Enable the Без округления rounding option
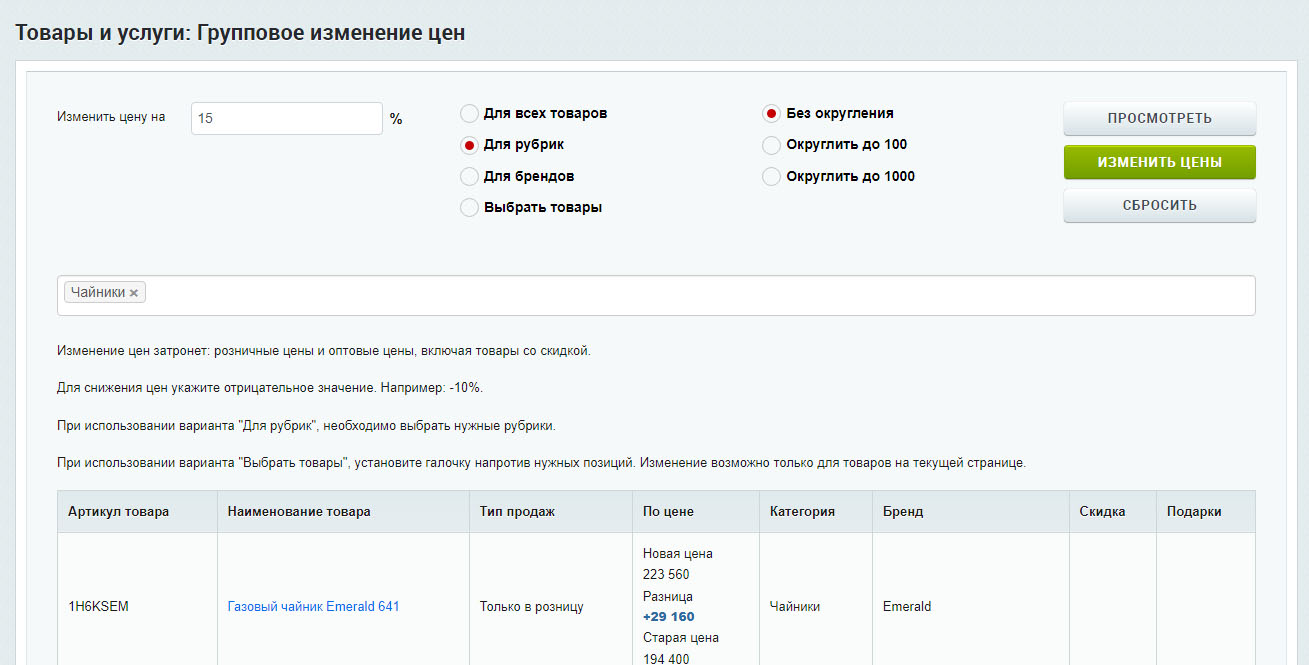1309x665 pixels. click(771, 114)
